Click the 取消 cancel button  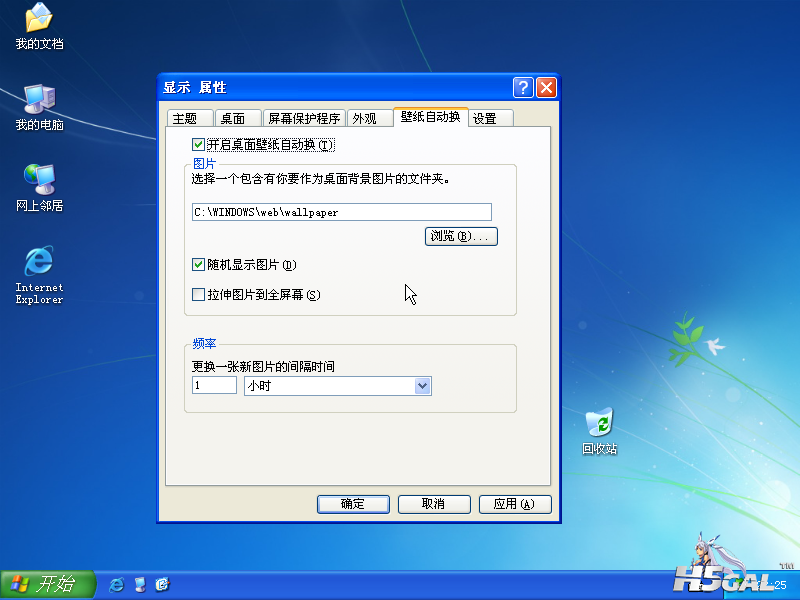point(434,504)
